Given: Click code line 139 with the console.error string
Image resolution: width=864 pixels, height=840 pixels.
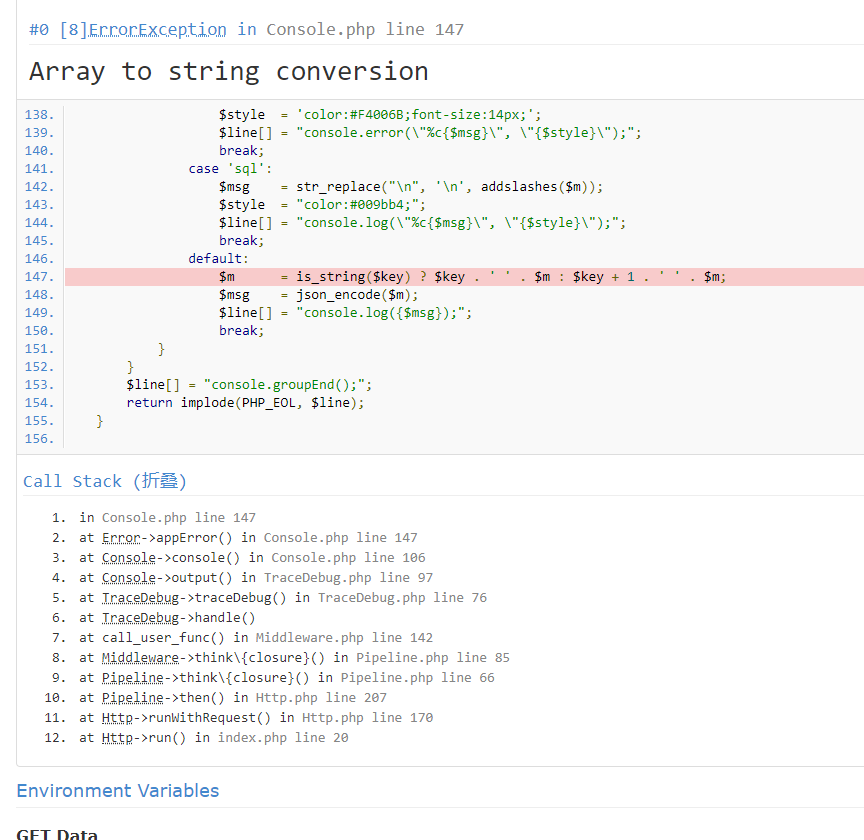Looking at the screenshot, I should click(430, 133).
